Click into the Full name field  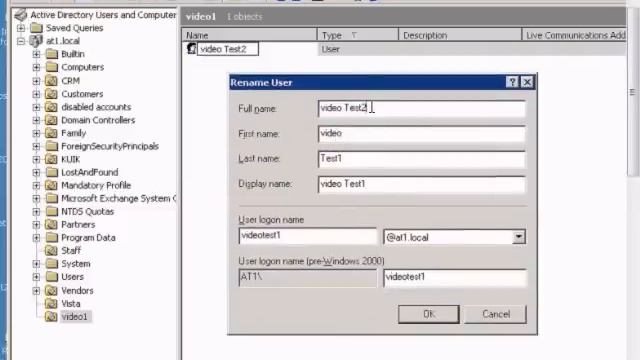pyautogui.click(x=422, y=109)
